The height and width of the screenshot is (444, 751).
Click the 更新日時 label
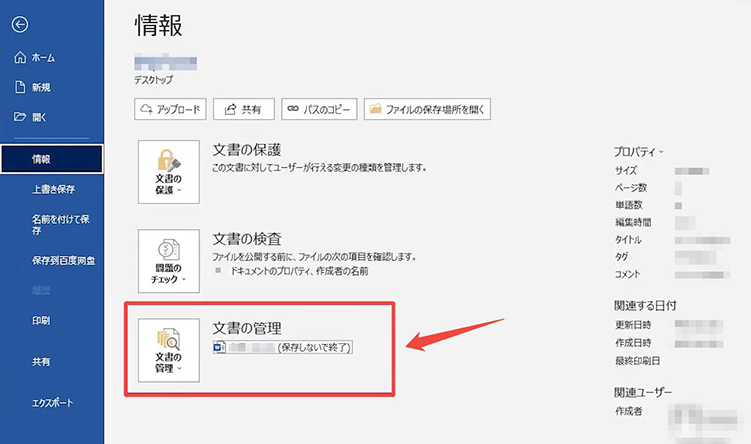(x=633, y=325)
